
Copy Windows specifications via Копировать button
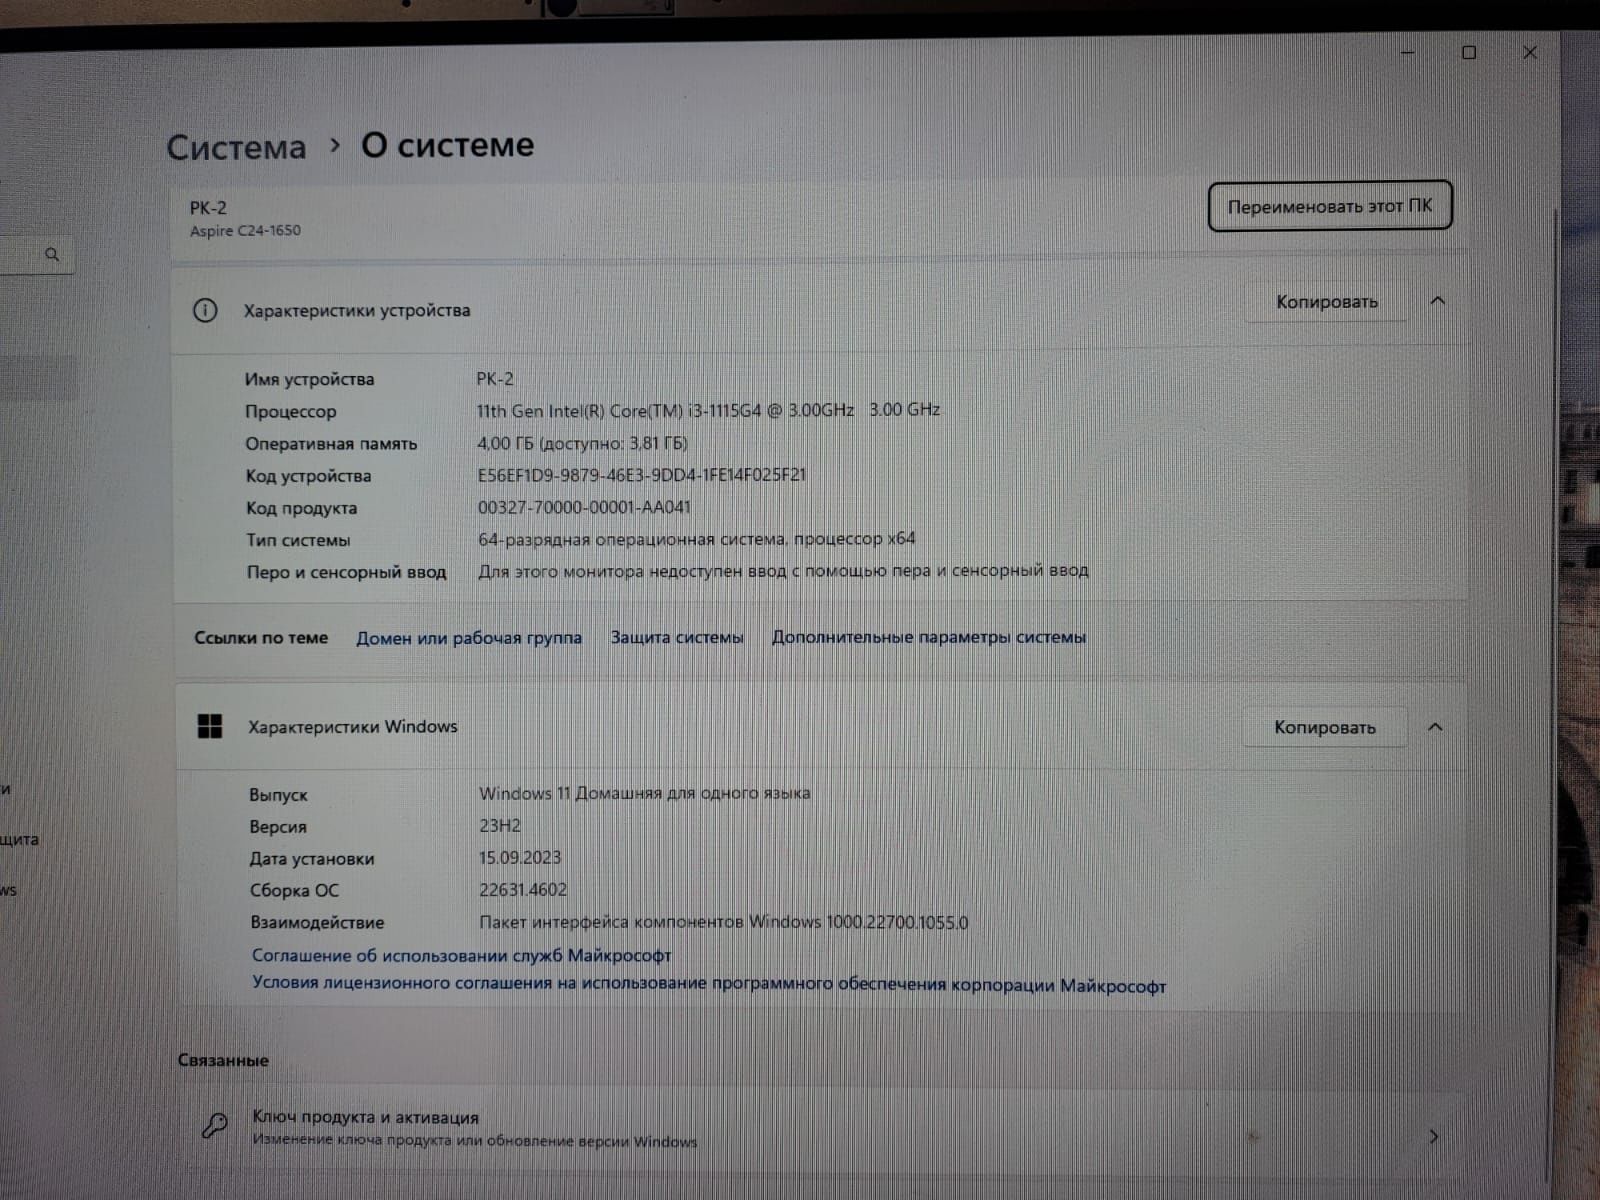click(x=1324, y=728)
